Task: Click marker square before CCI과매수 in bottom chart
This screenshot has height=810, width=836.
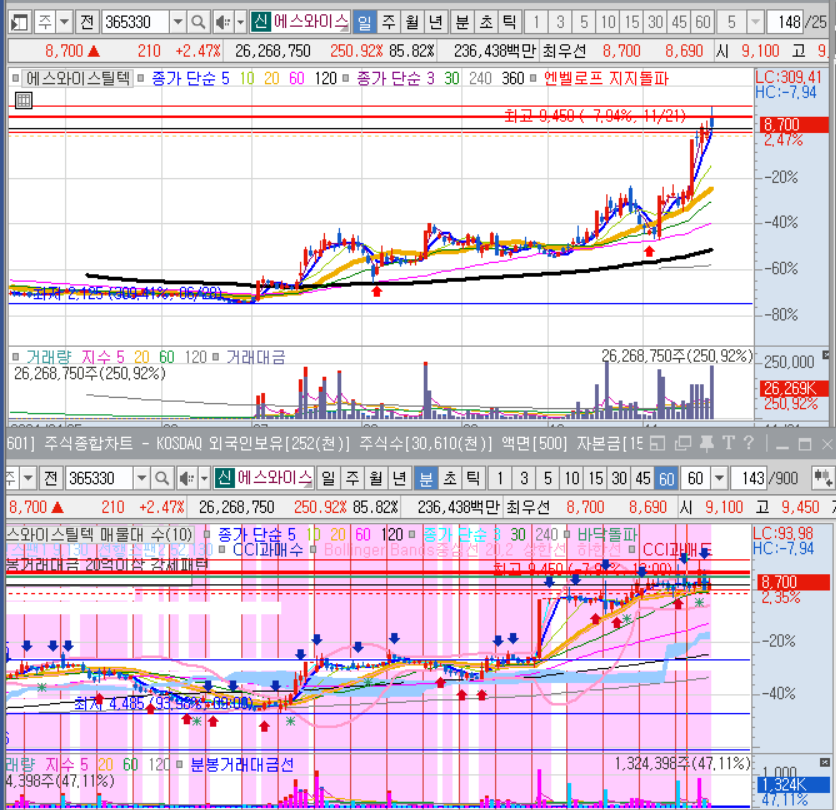Action: (x=222, y=549)
